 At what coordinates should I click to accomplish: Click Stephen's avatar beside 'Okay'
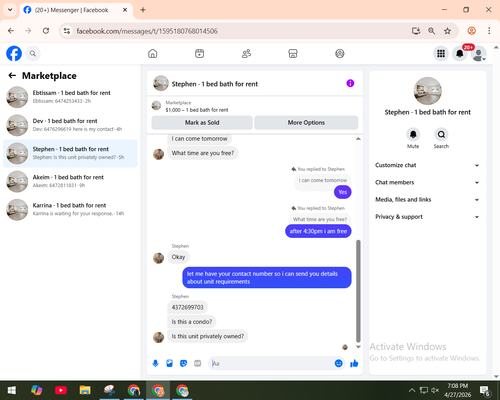click(159, 258)
